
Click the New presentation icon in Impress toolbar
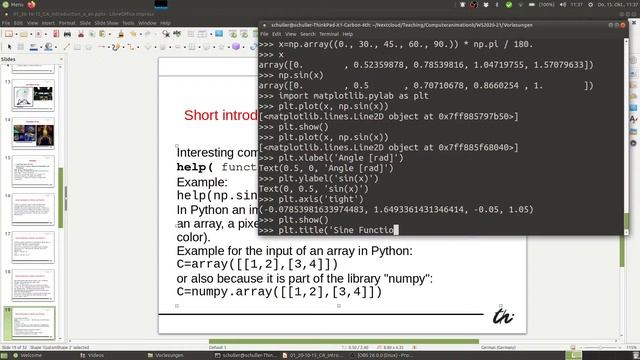point(9,34)
